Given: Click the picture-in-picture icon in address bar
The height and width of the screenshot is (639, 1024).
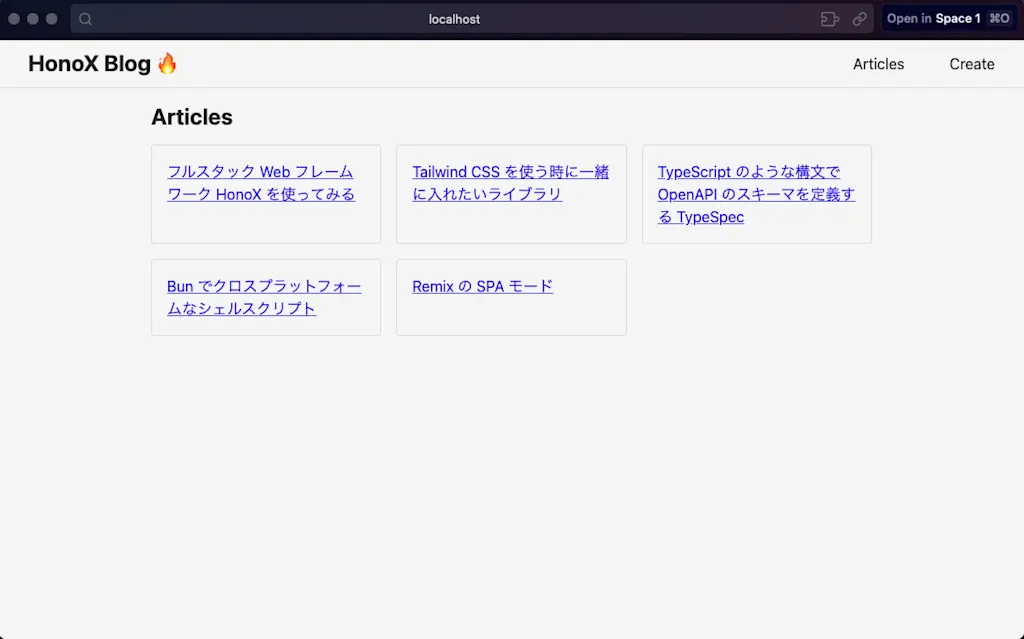Looking at the screenshot, I should coord(829,19).
